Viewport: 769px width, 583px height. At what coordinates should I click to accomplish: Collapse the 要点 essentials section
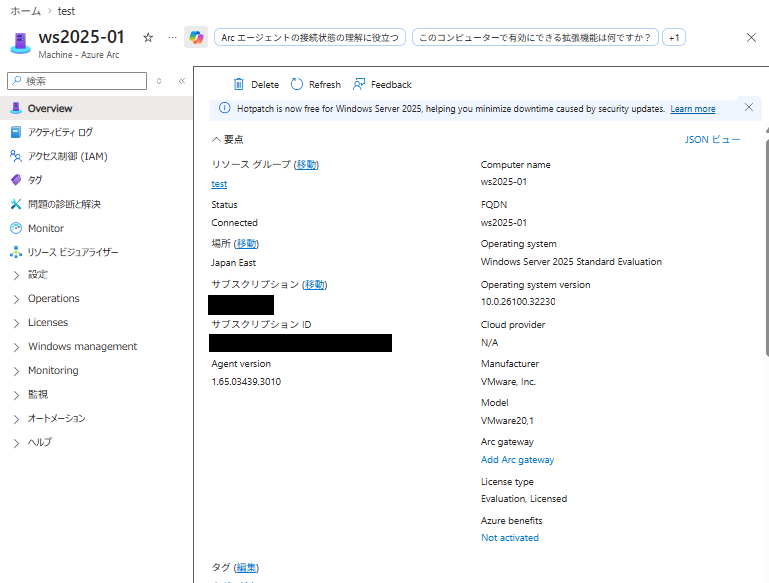pos(216,140)
